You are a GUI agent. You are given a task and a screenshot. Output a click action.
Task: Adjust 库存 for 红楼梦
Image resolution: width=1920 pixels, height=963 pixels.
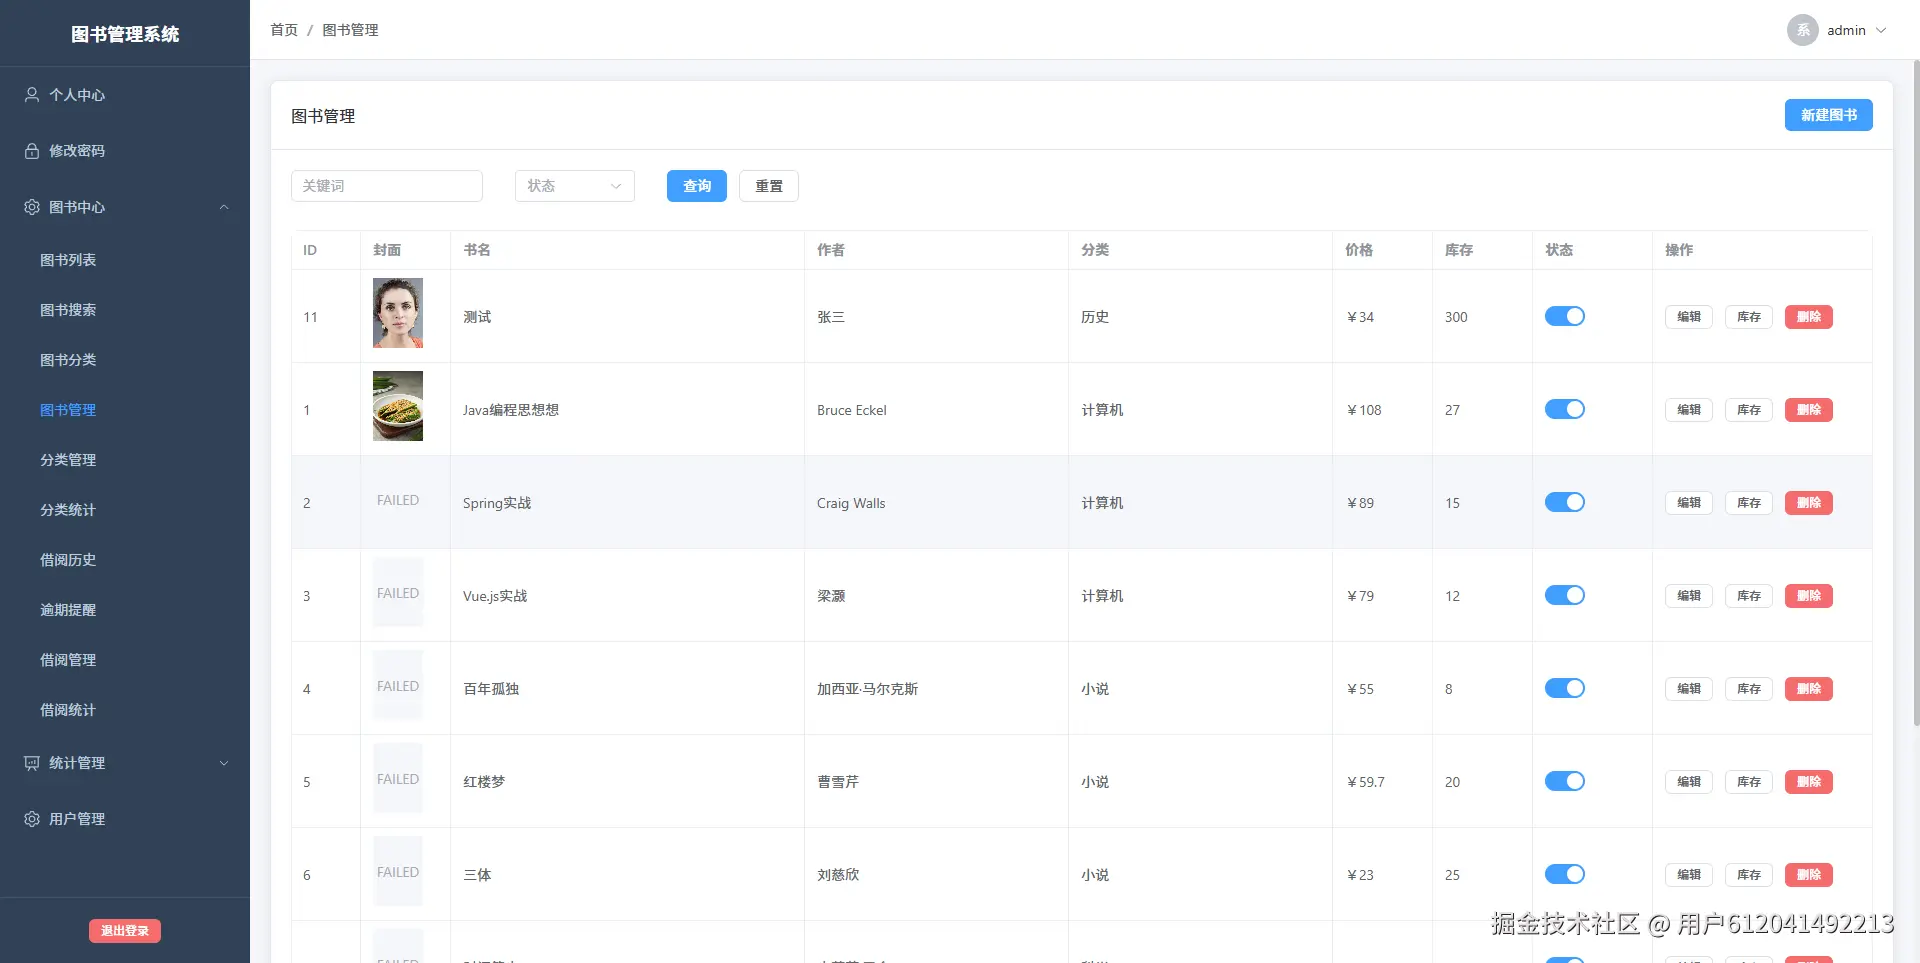click(x=1749, y=782)
